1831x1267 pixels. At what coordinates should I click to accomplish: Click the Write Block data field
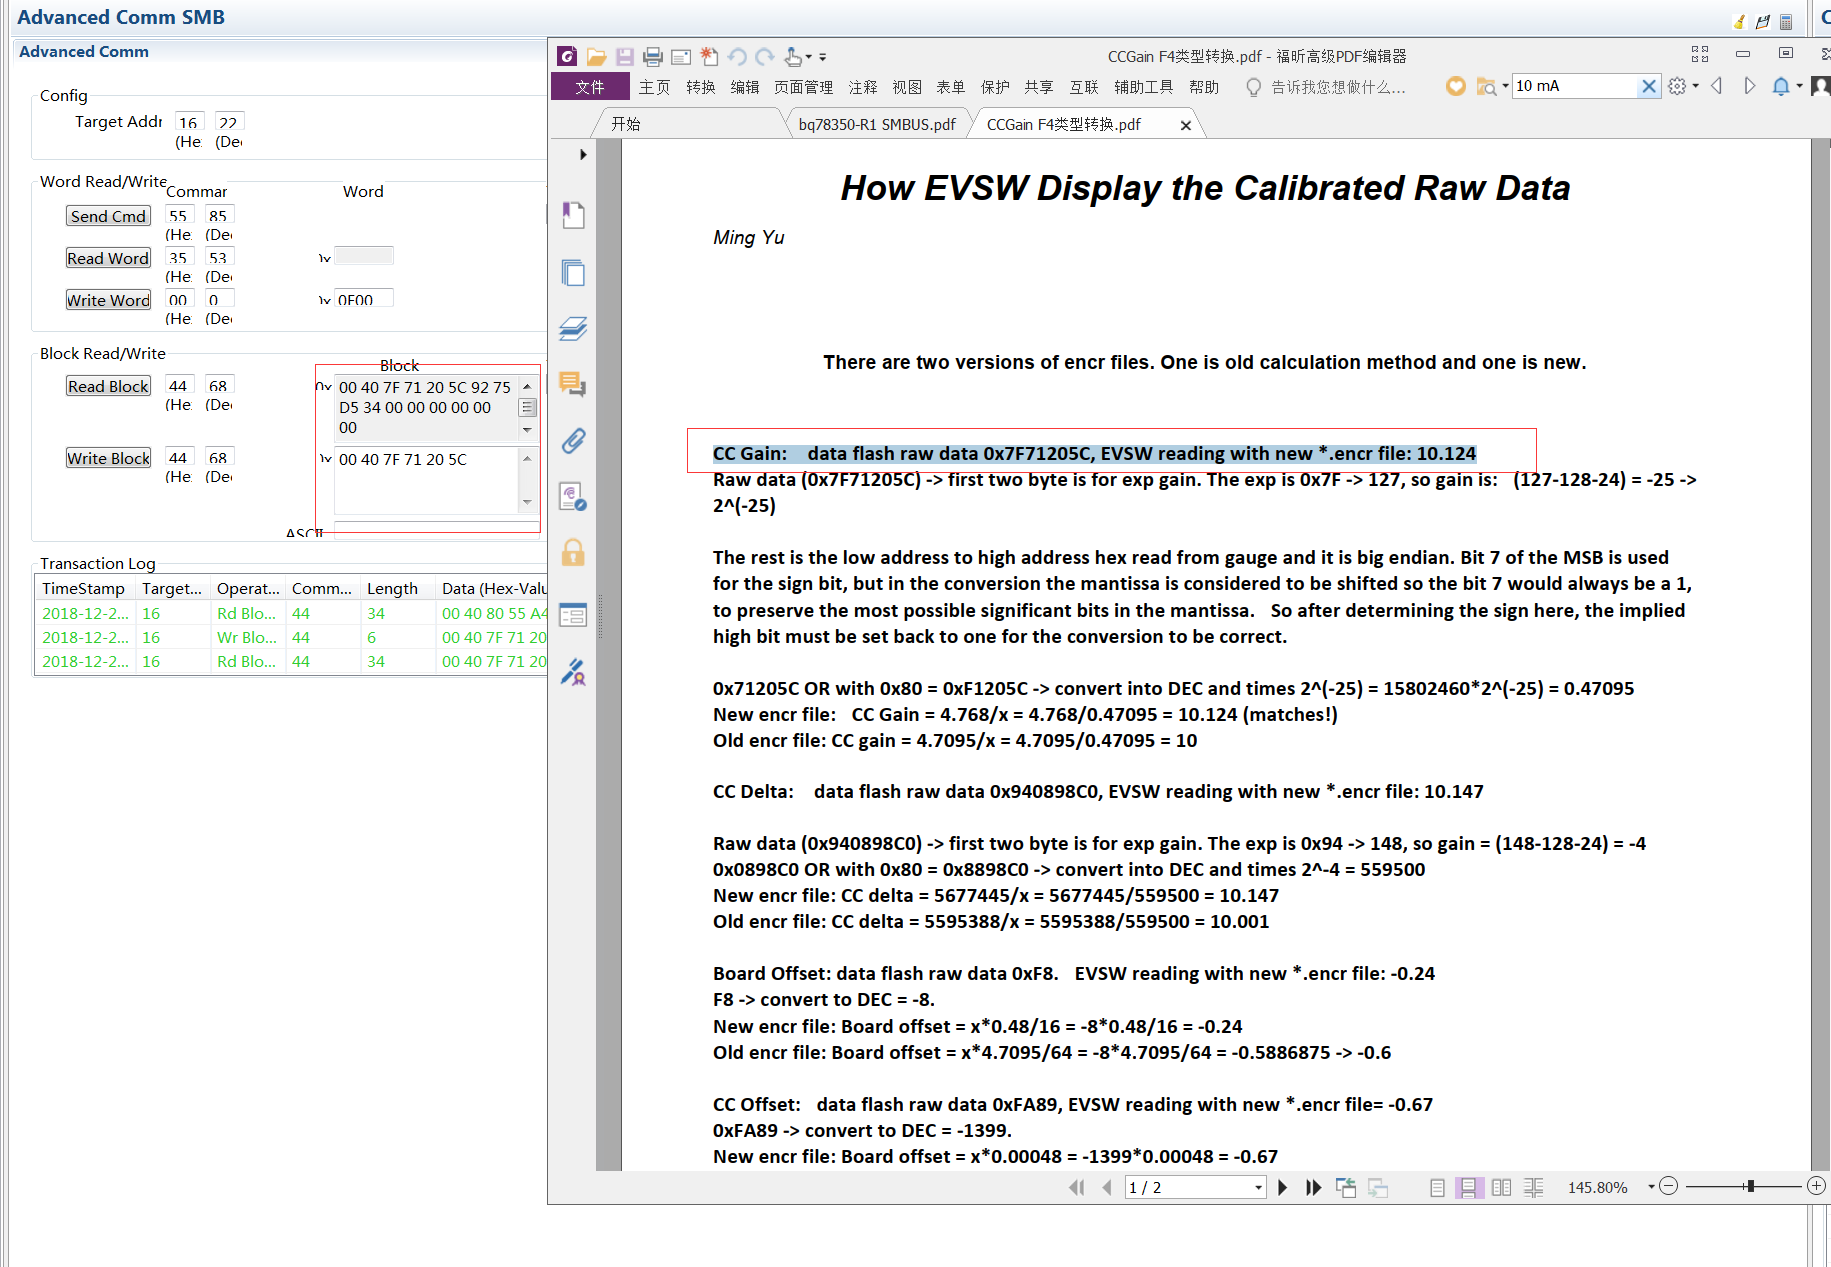tap(426, 480)
